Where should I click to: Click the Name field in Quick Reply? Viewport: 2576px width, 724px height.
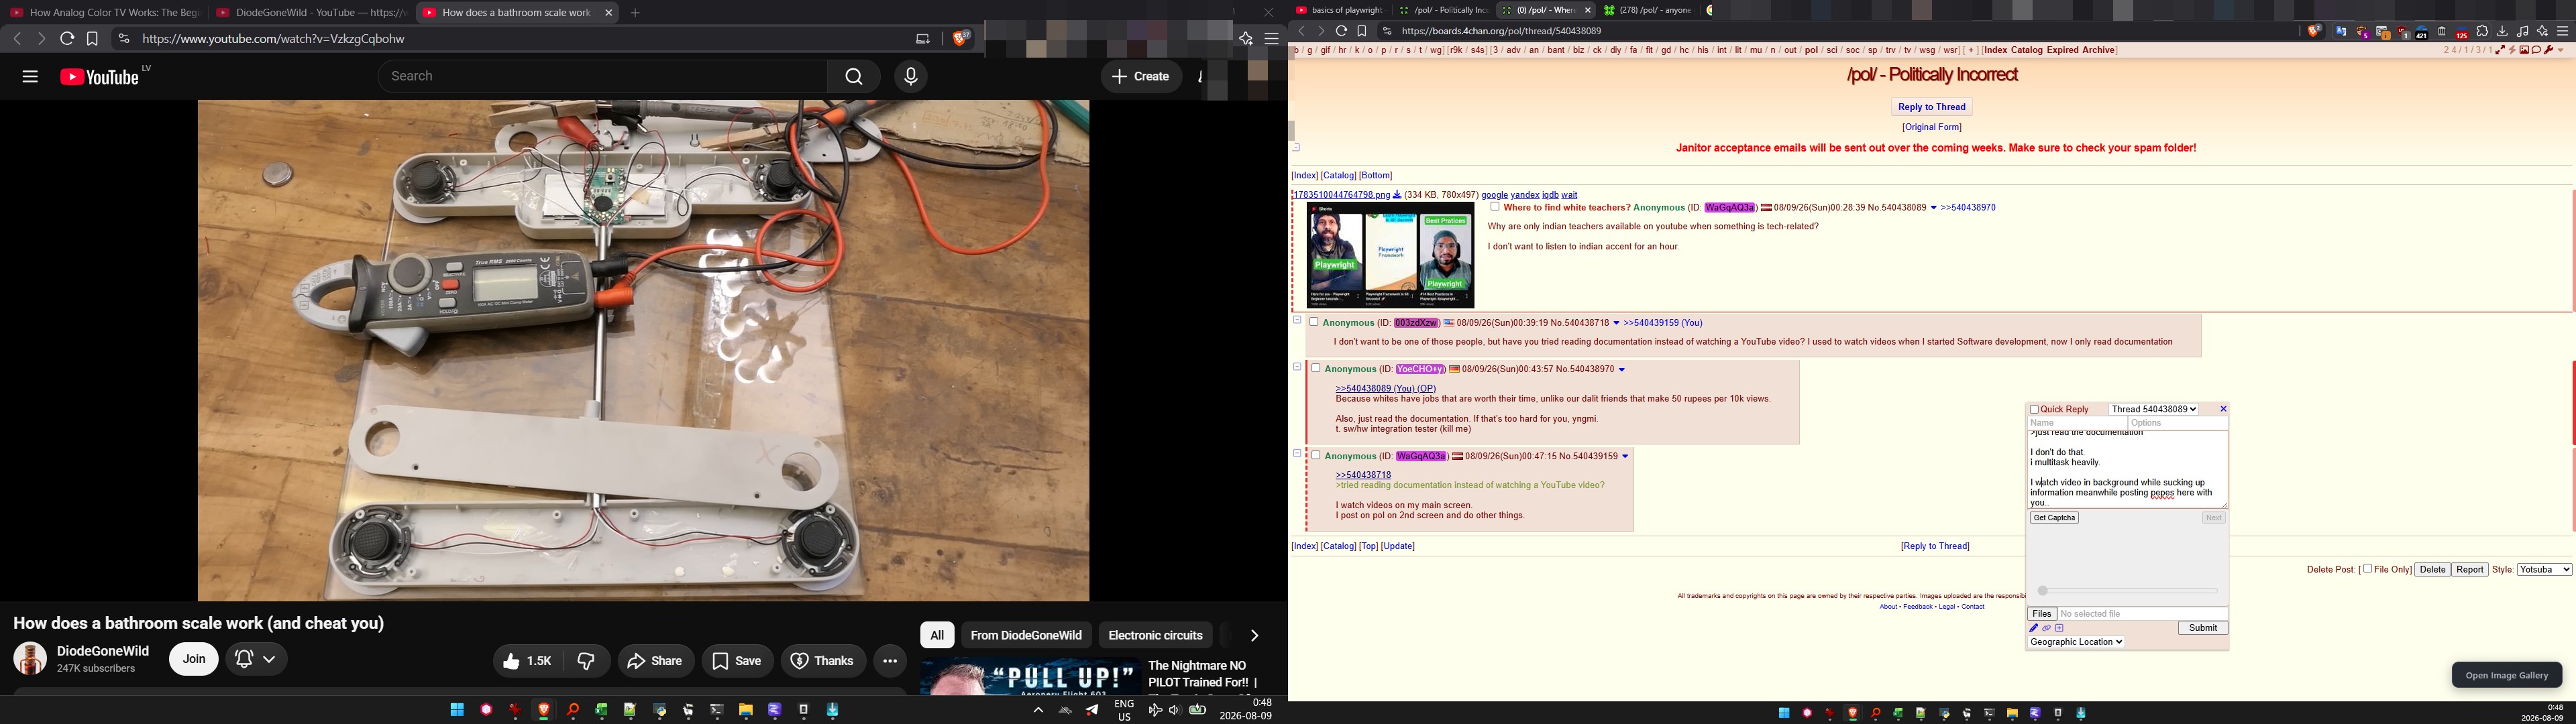2077,423
